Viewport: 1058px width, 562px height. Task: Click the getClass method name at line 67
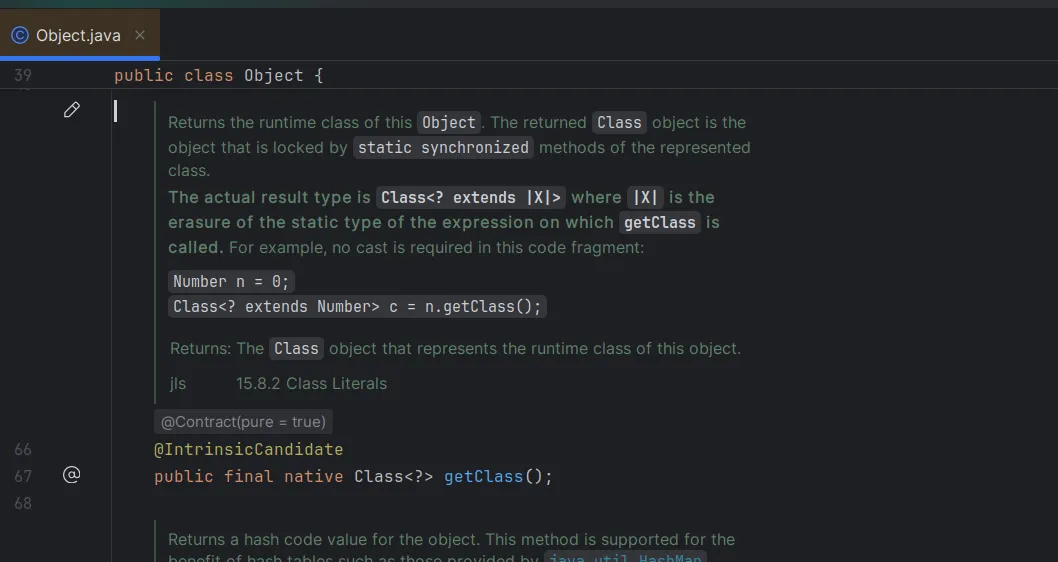[x=483, y=476]
